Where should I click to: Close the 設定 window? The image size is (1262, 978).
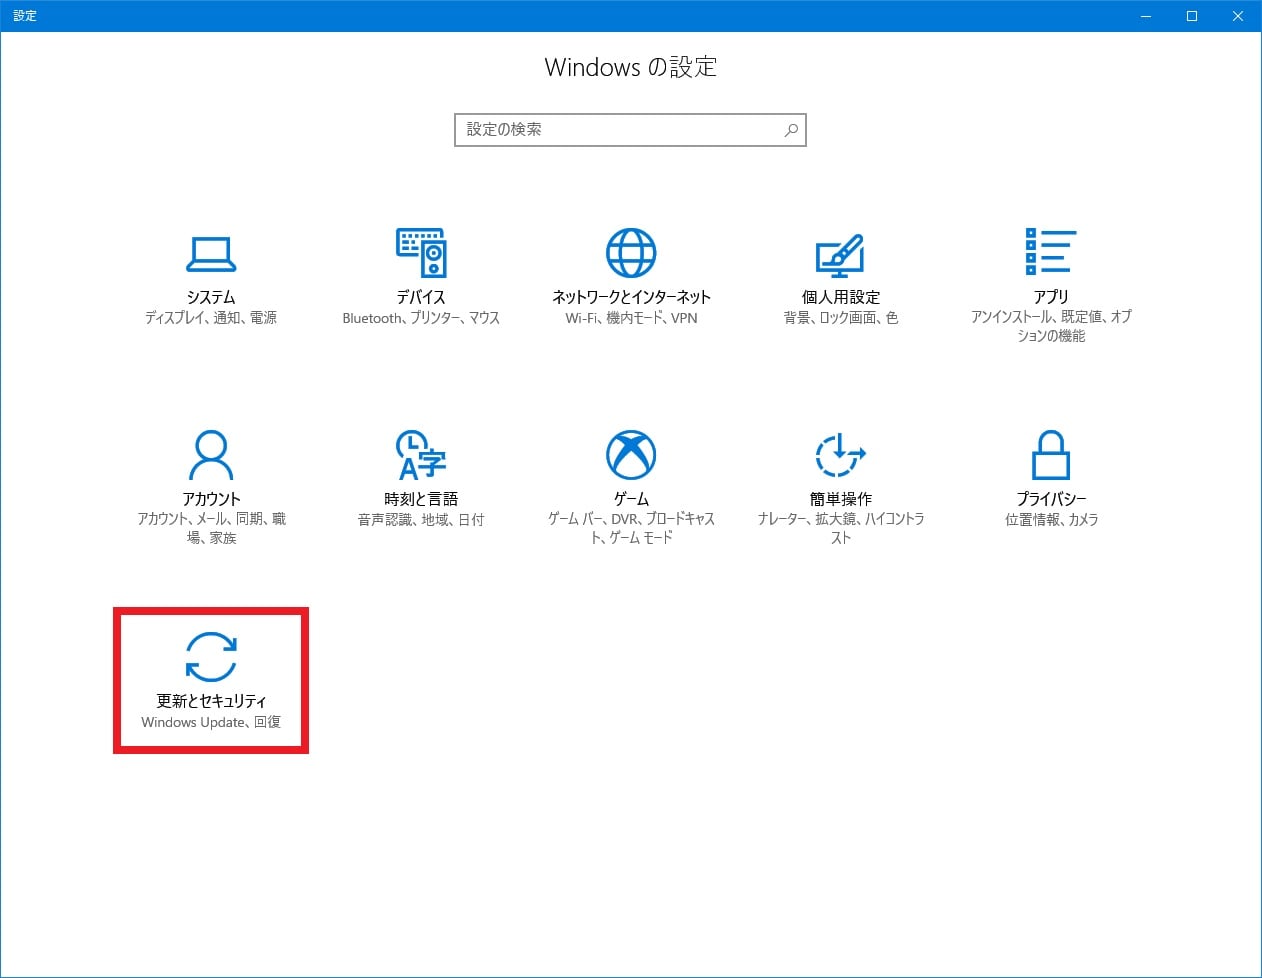click(x=1238, y=16)
